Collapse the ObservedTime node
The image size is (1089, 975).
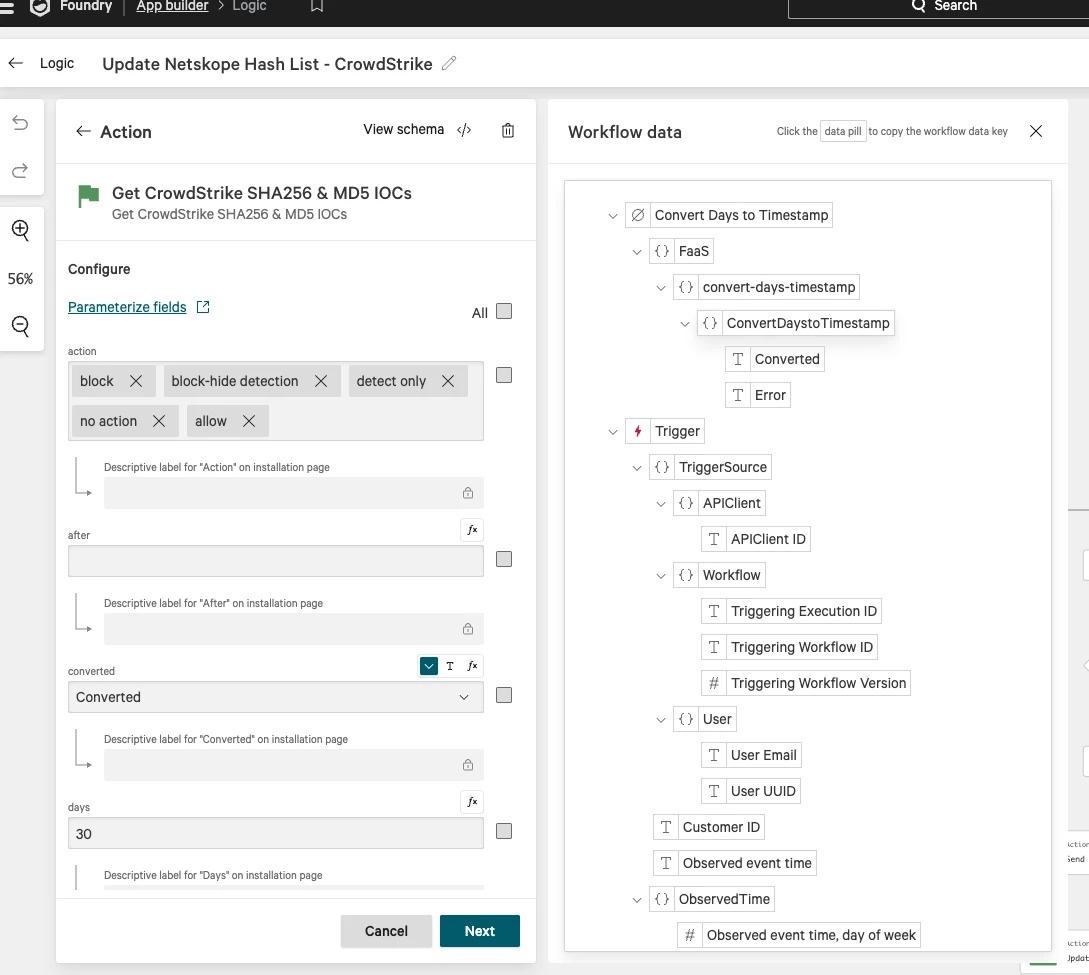point(637,900)
